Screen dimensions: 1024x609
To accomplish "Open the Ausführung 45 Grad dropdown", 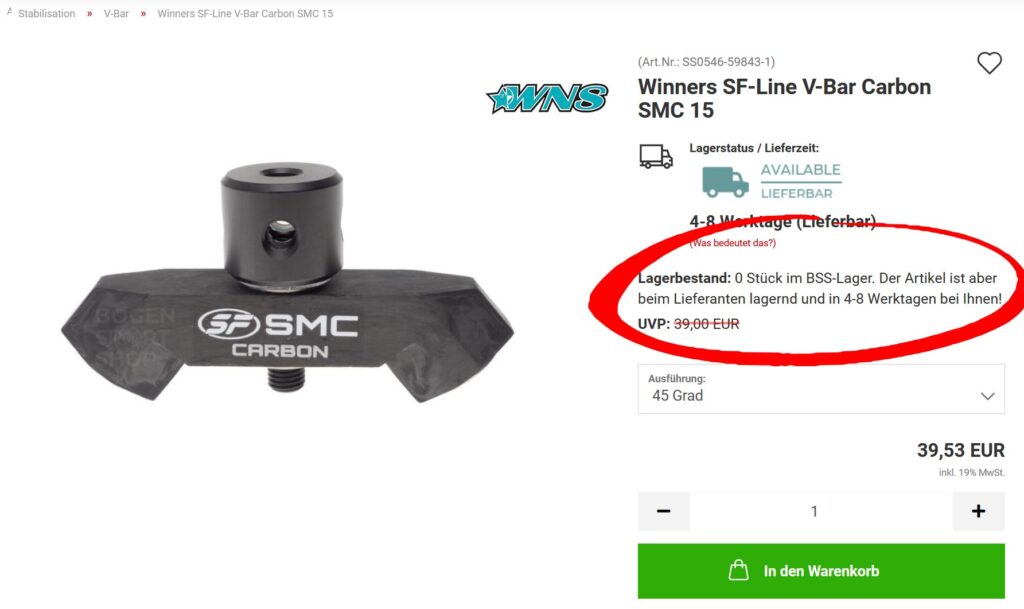I will (x=821, y=389).
